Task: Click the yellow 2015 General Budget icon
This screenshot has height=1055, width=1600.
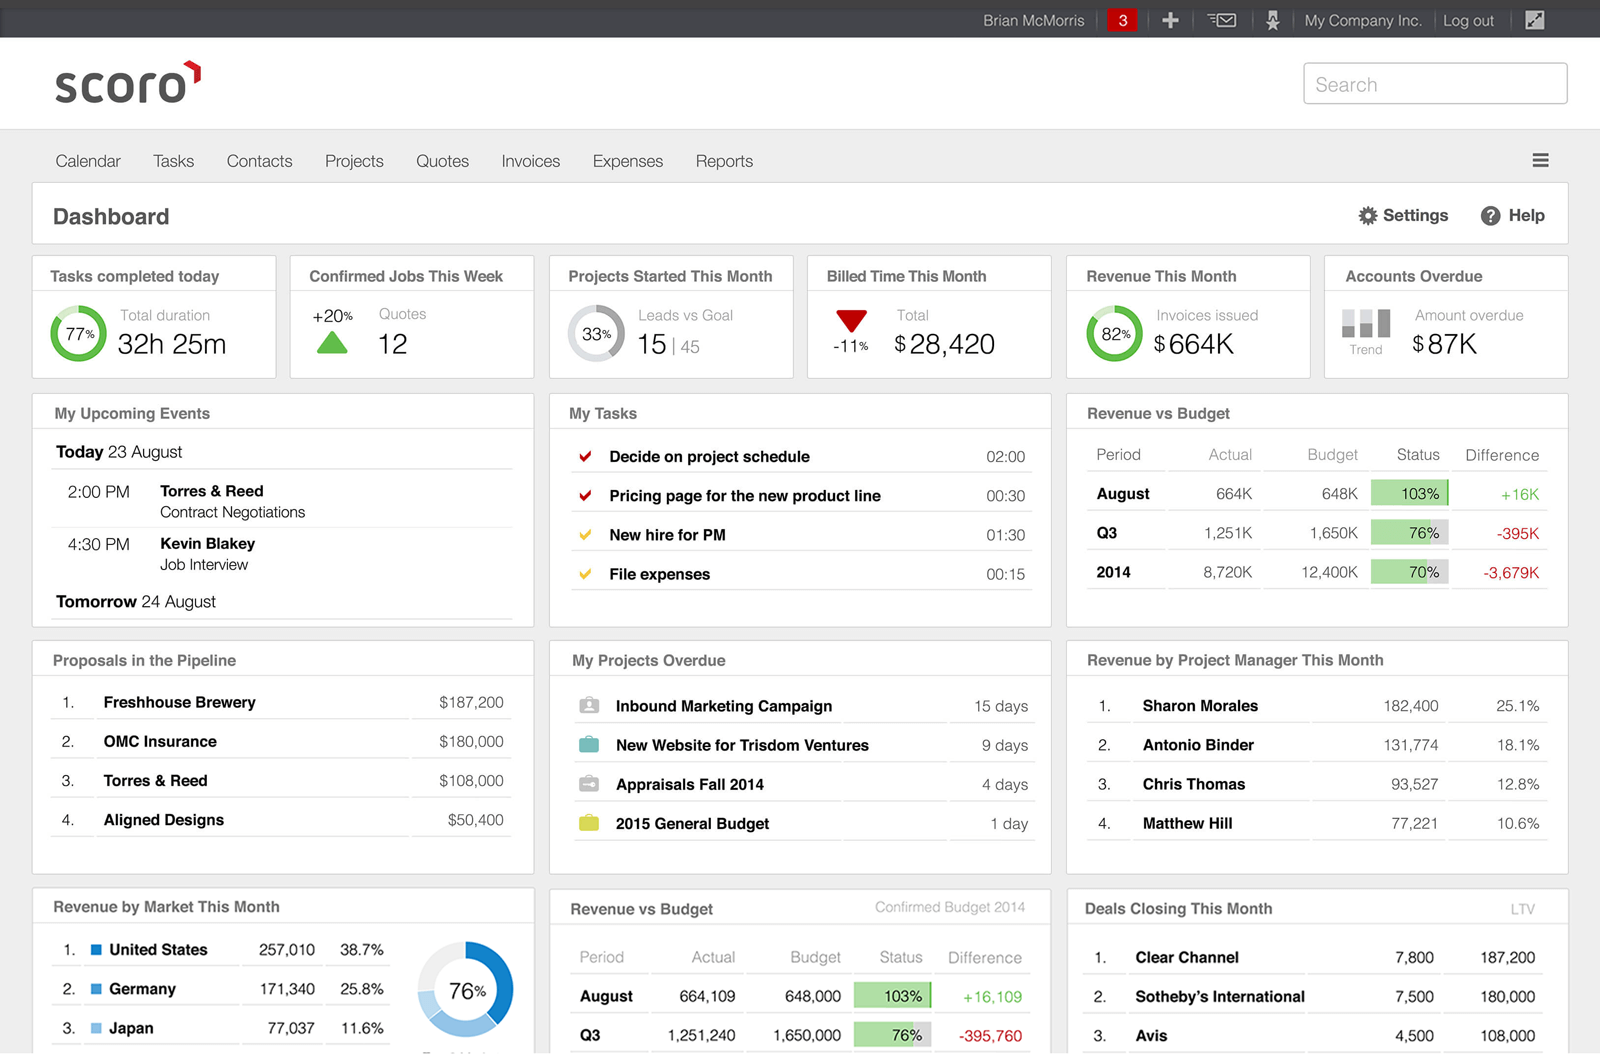Action: [589, 822]
